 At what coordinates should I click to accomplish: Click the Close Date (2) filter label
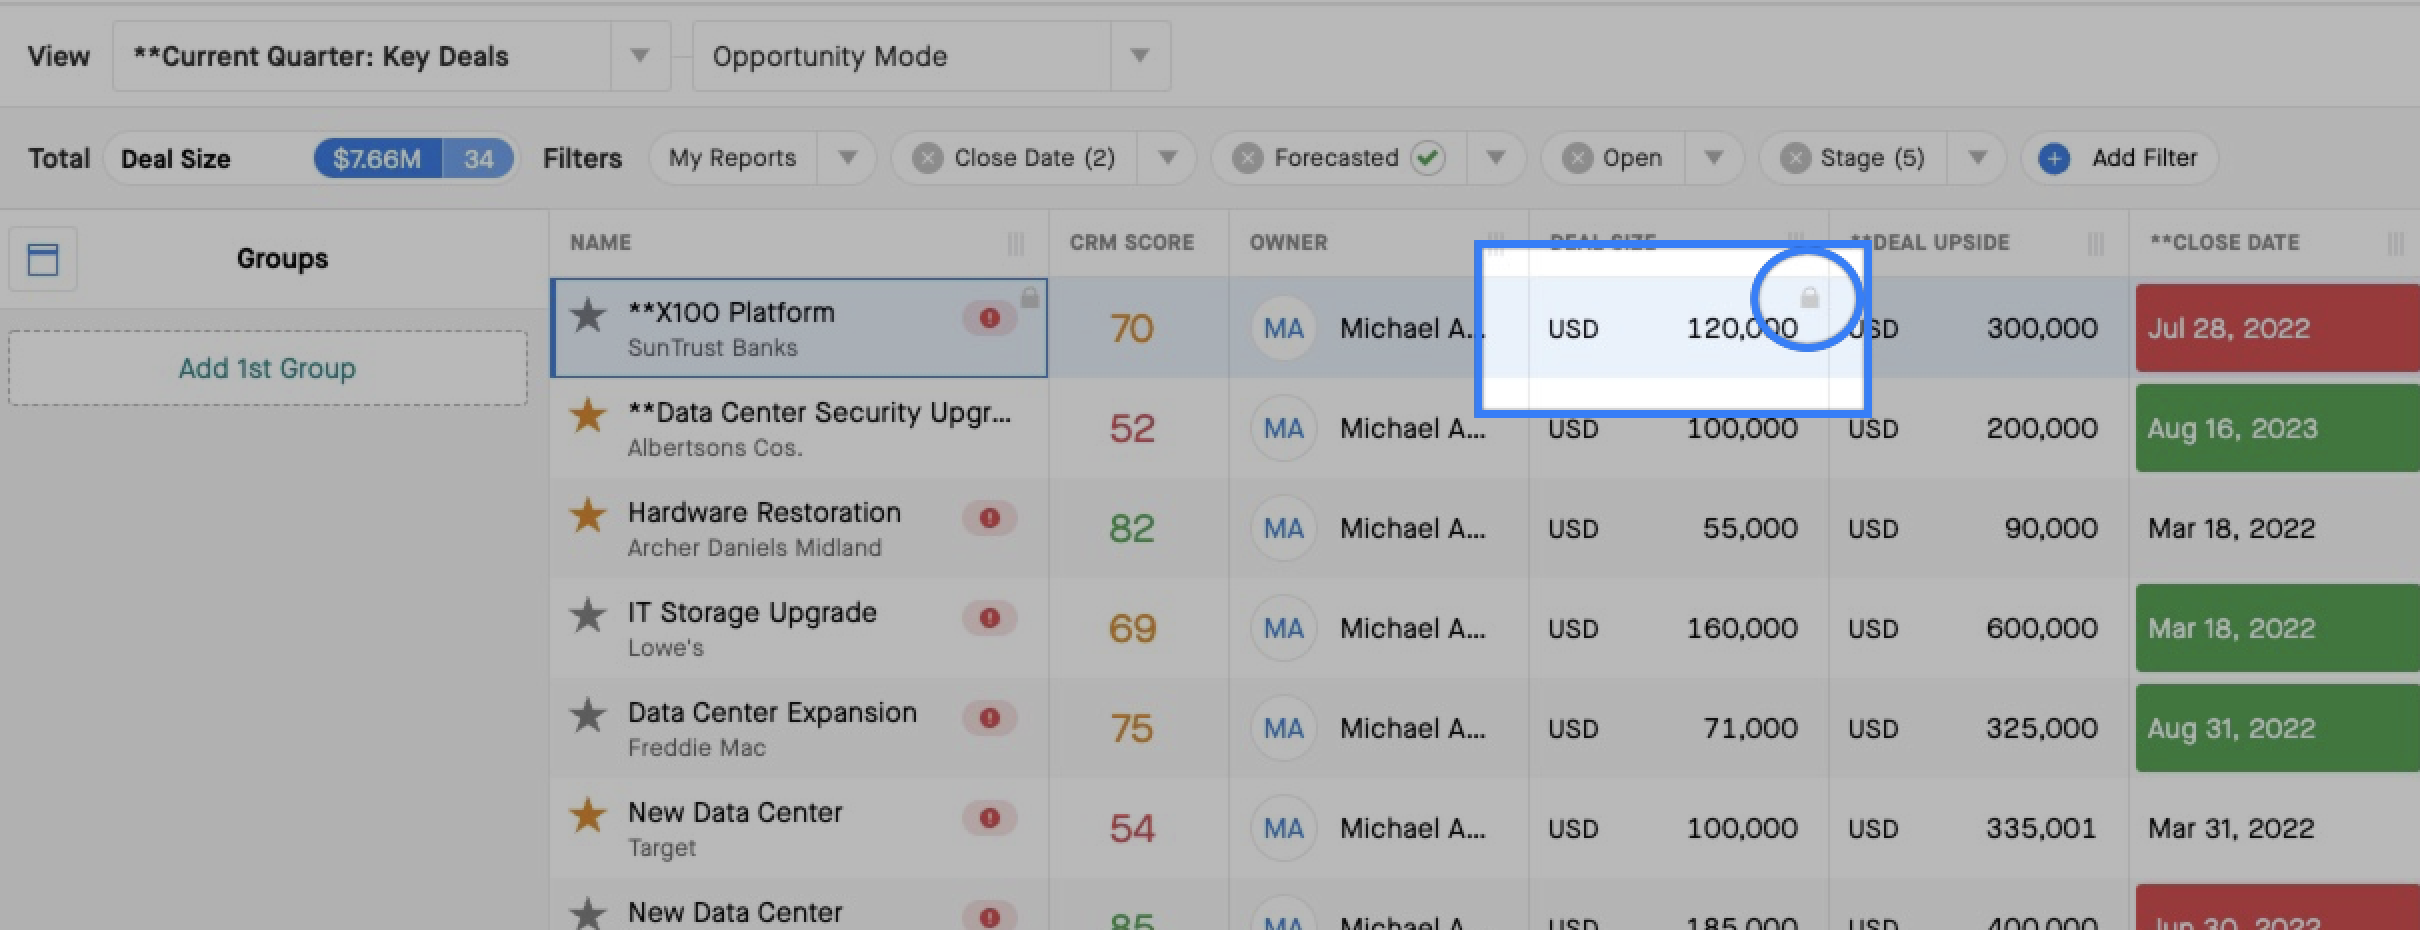(x=1034, y=158)
